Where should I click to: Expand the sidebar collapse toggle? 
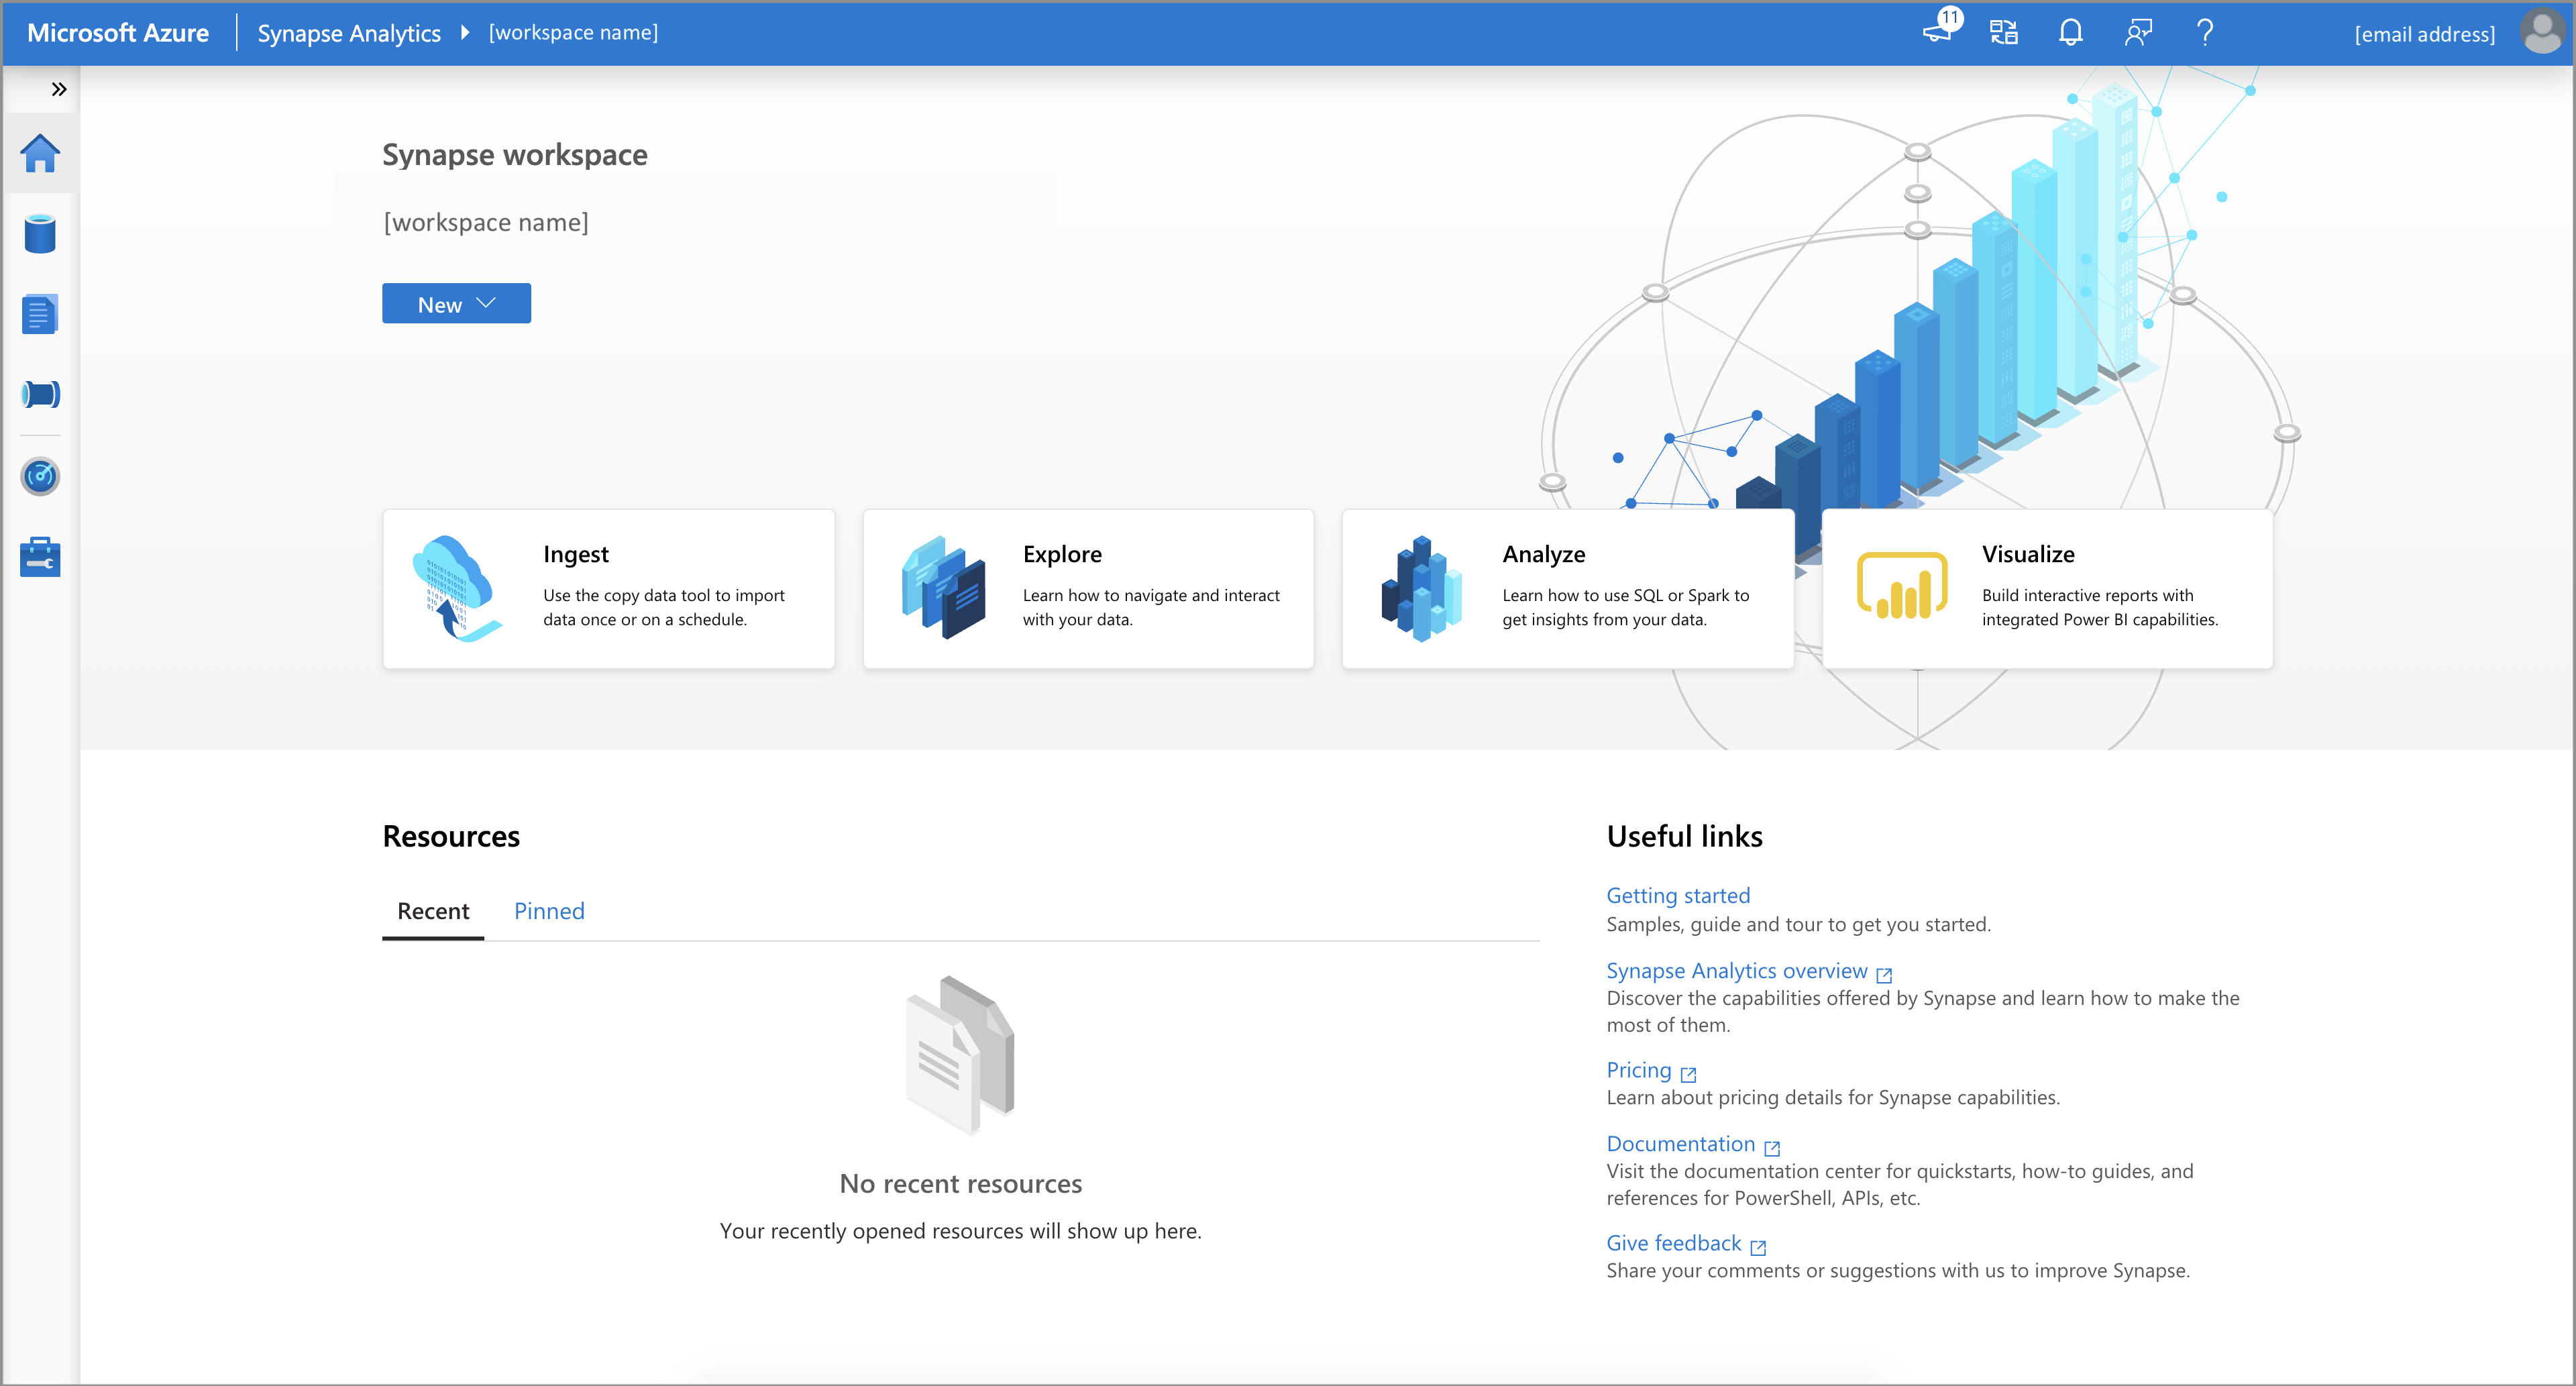pos(58,89)
